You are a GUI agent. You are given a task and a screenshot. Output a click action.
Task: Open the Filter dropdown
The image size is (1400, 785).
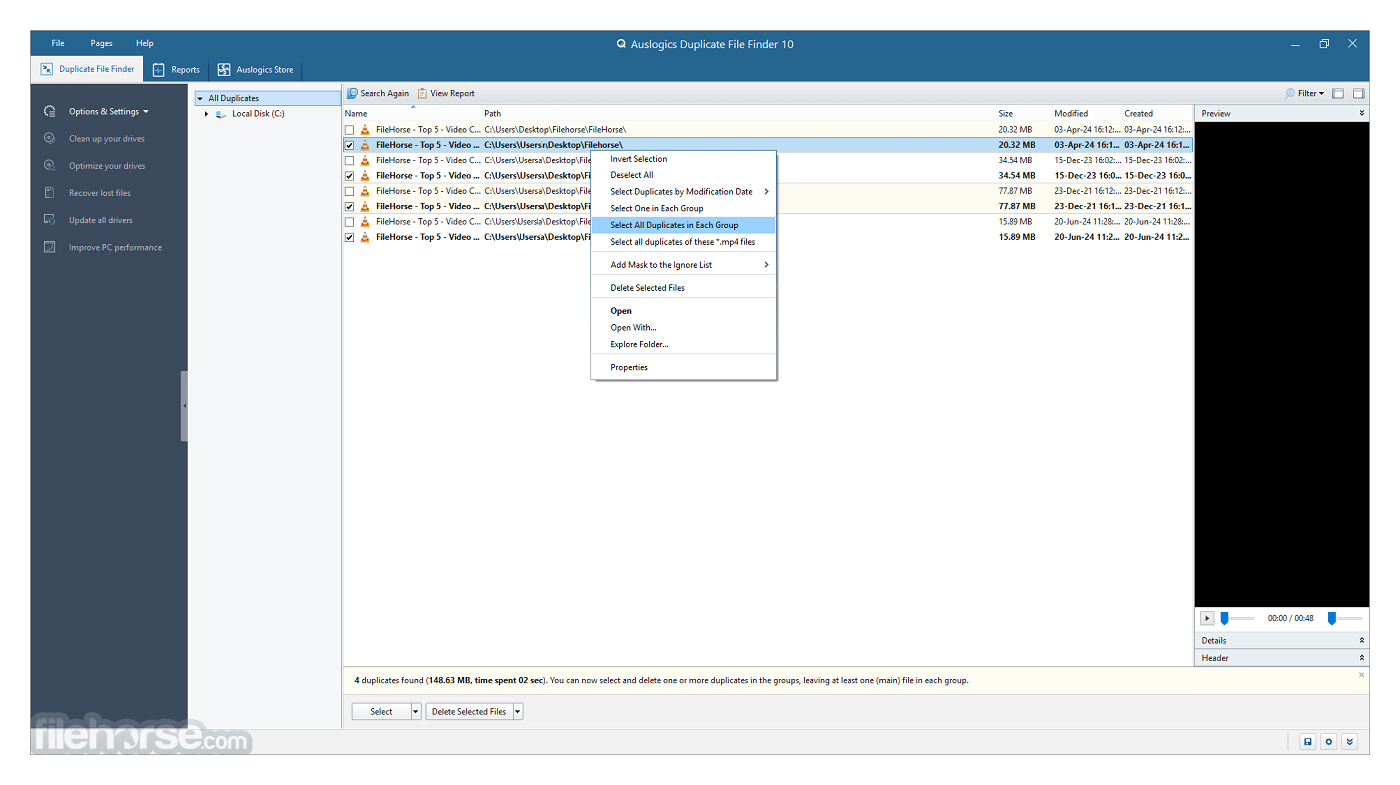click(x=1305, y=93)
